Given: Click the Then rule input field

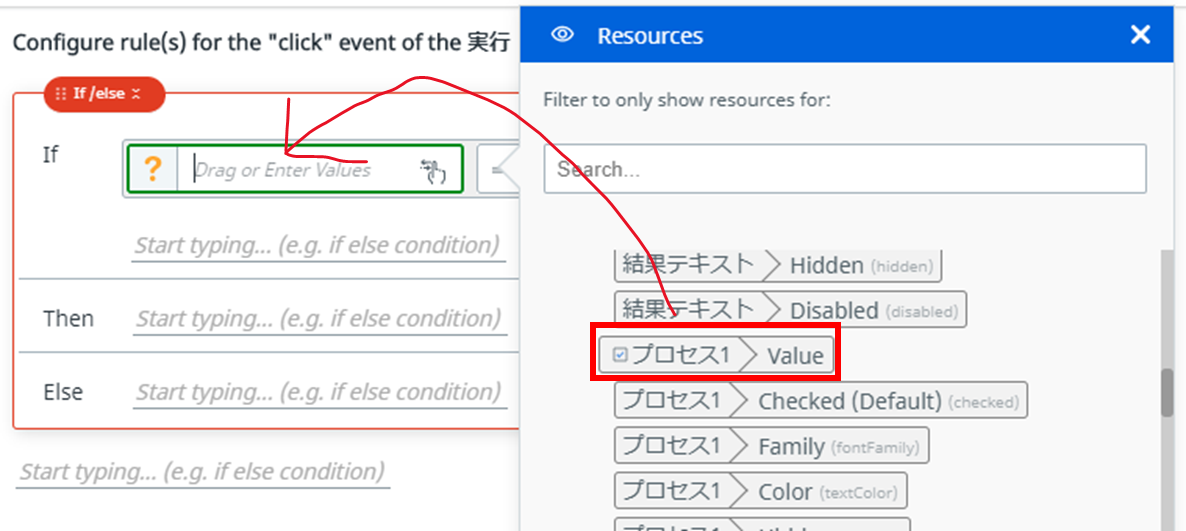Looking at the screenshot, I should click(x=319, y=319).
